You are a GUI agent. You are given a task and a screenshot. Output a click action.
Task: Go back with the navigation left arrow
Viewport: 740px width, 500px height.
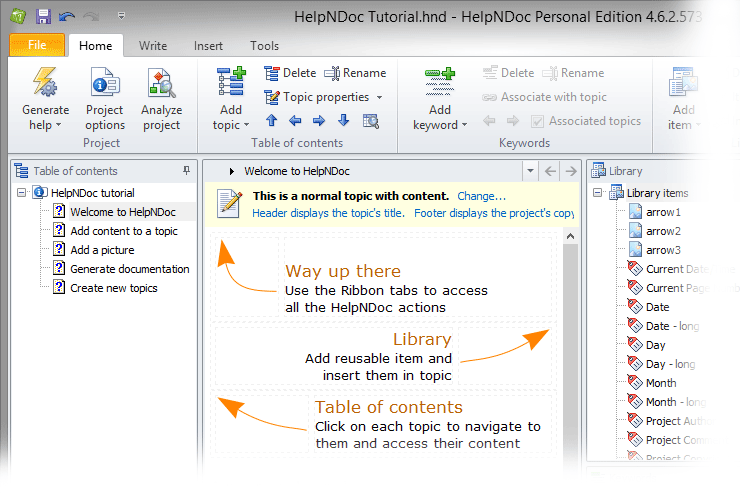550,171
